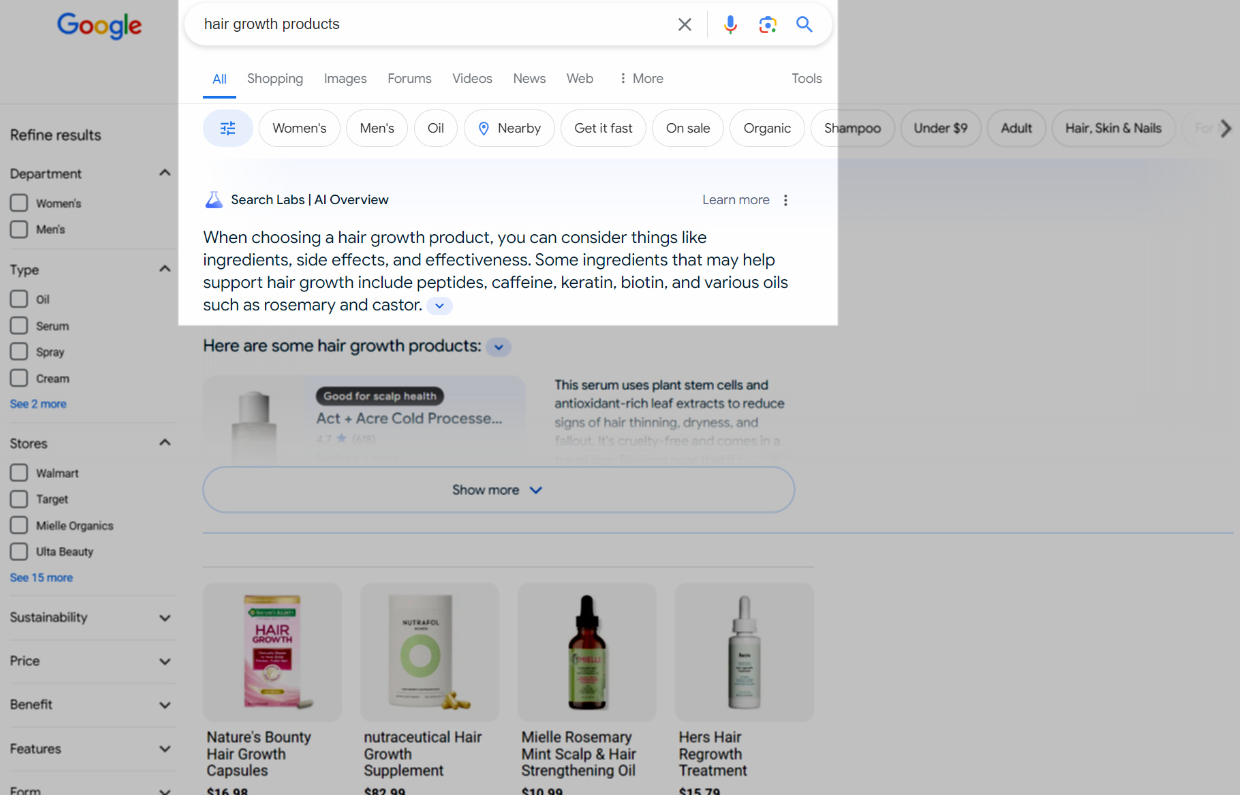Open the Web tab
Viewport: 1240px width, 795px height.
point(580,78)
